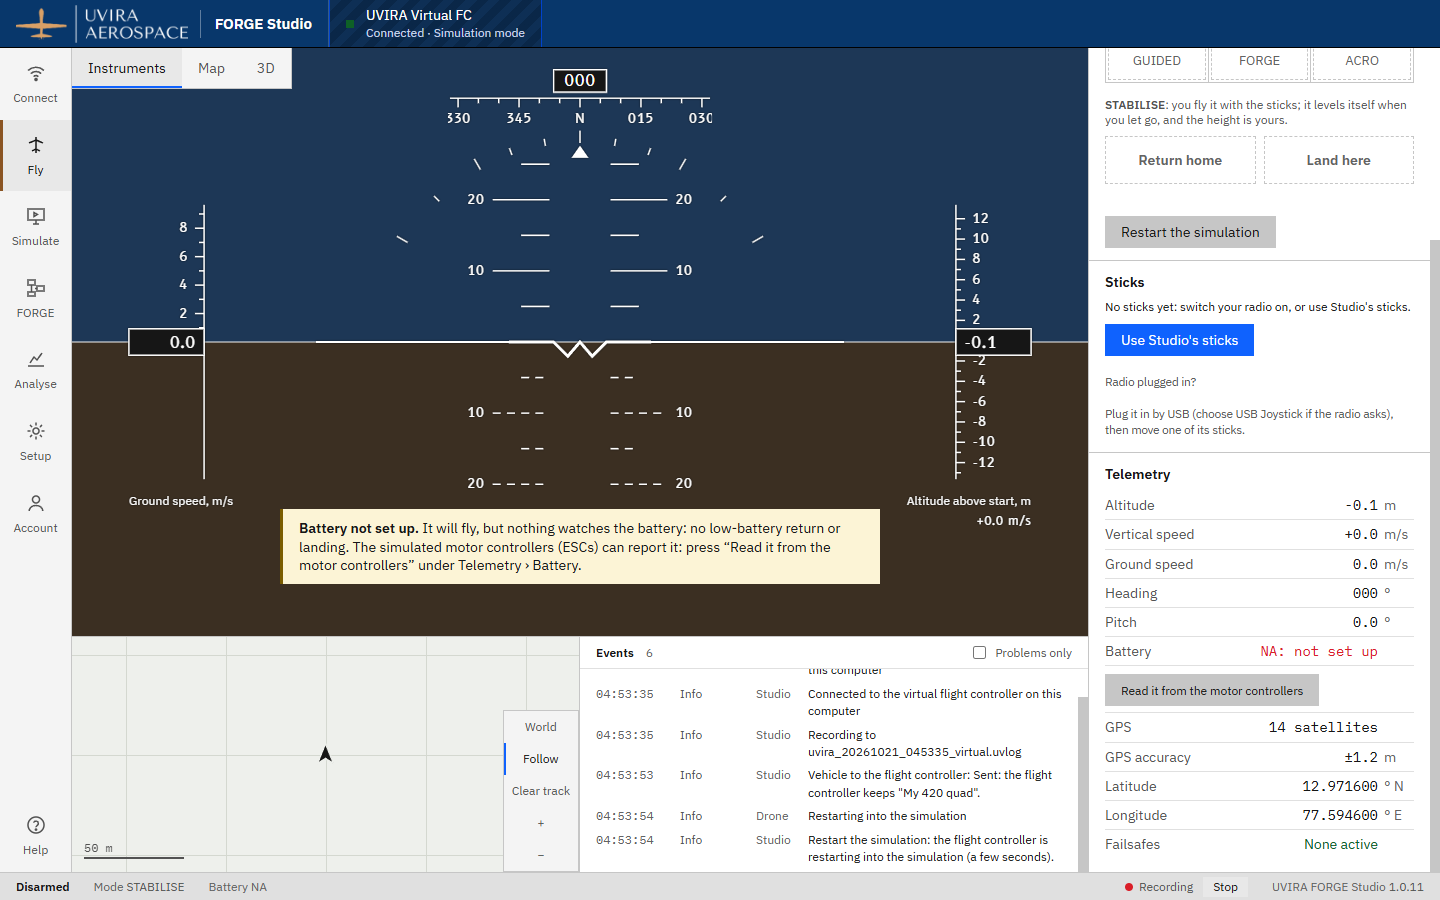Select the FORGE flight mode
The image size is (1440, 900).
(1260, 62)
